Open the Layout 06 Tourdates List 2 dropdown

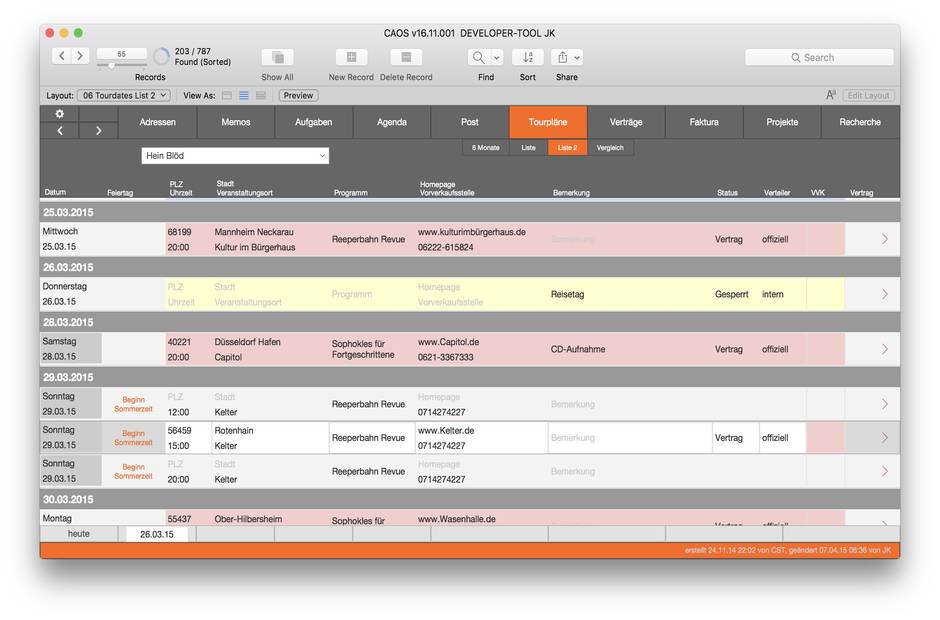point(124,95)
